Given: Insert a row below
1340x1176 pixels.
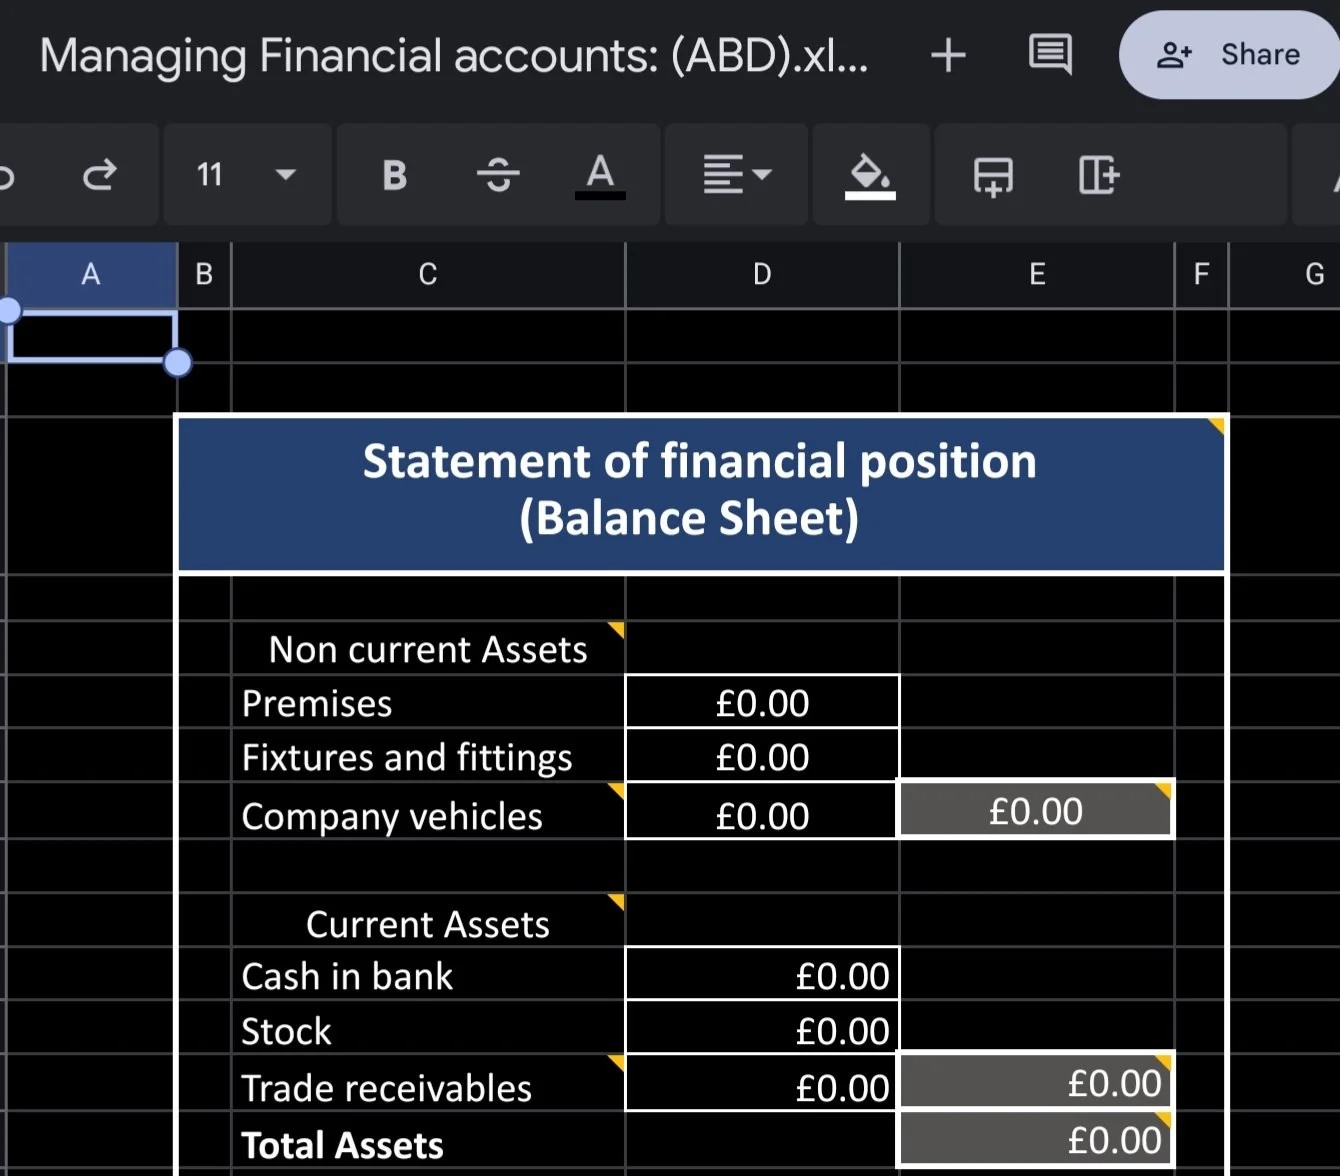Looking at the screenshot, I should click(993, 175).
